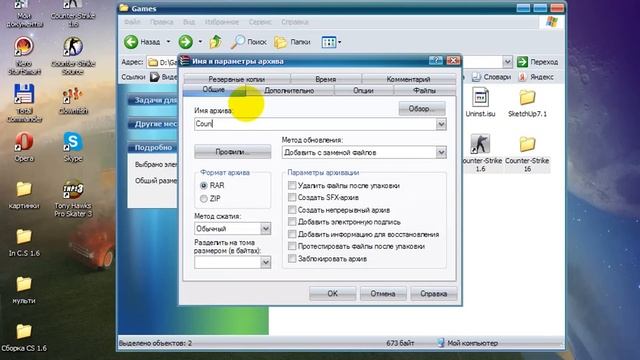The image size is (640, 360).
Task: Select the Counter-Strike 16 folder
Action: coord(527,153)
